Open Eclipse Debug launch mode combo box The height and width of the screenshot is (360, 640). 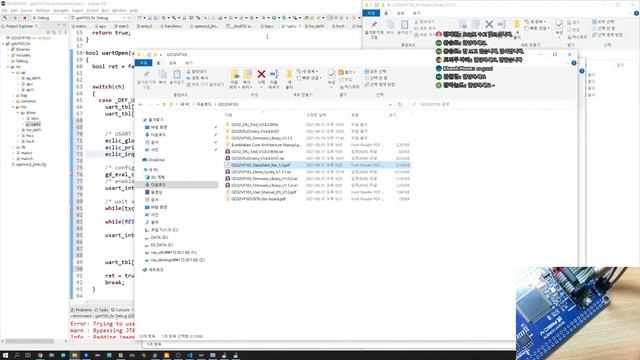tap(49, 18)
